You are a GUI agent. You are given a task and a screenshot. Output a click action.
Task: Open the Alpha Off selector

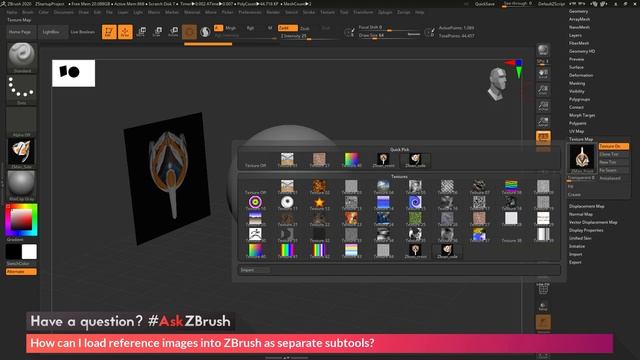coord(22,121)
